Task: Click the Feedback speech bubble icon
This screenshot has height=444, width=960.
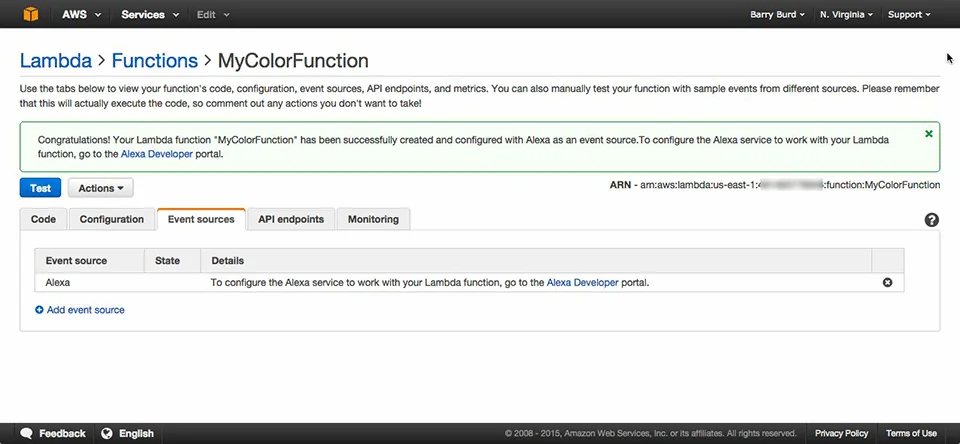Action: point(26,433)
